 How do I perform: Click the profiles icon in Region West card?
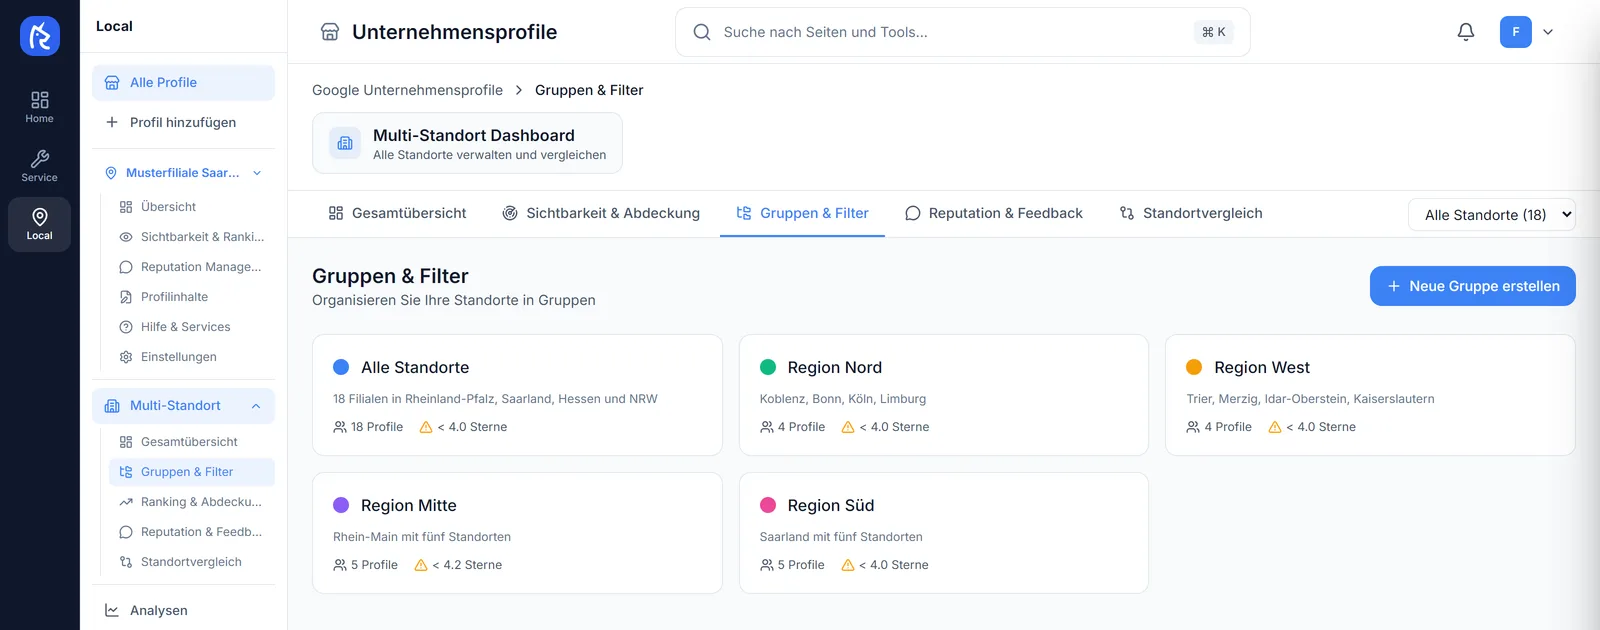click(1193, 427)
